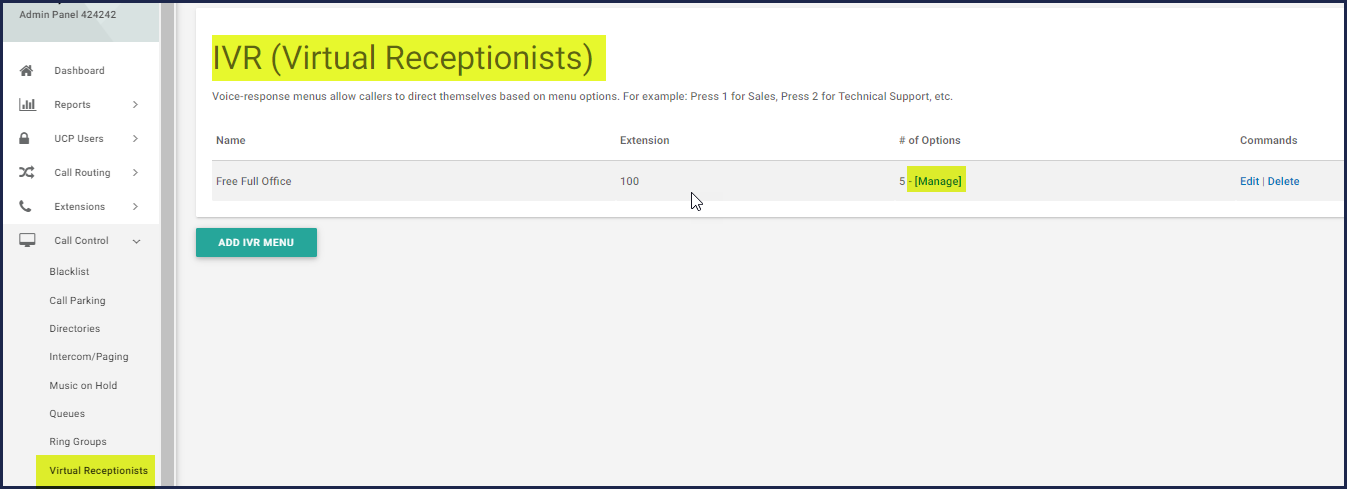Click the Call Control monitor icon

(x=27, y=241)
